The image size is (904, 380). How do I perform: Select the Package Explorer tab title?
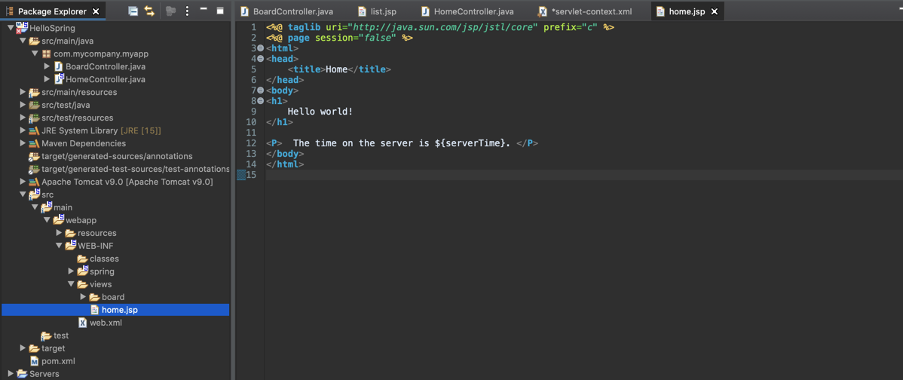tap(52, 12)
